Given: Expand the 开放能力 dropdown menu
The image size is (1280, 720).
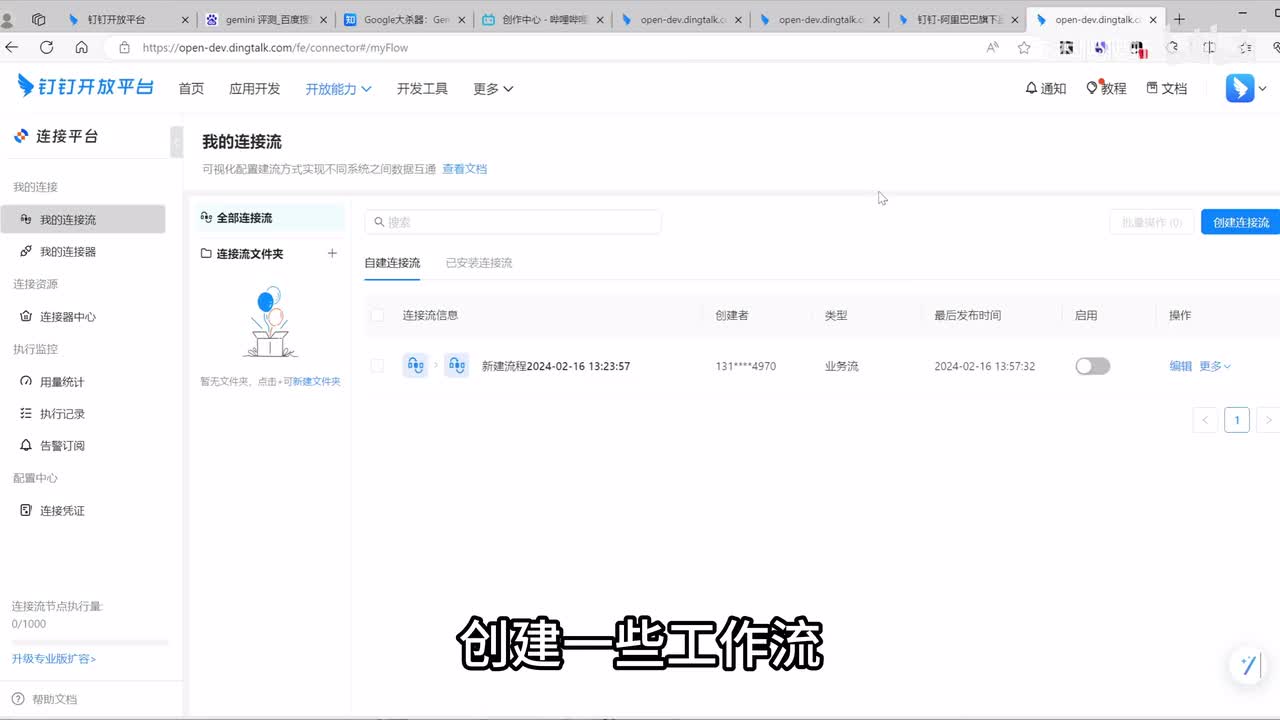Looking at the screenshot, I should pos(338,89).
